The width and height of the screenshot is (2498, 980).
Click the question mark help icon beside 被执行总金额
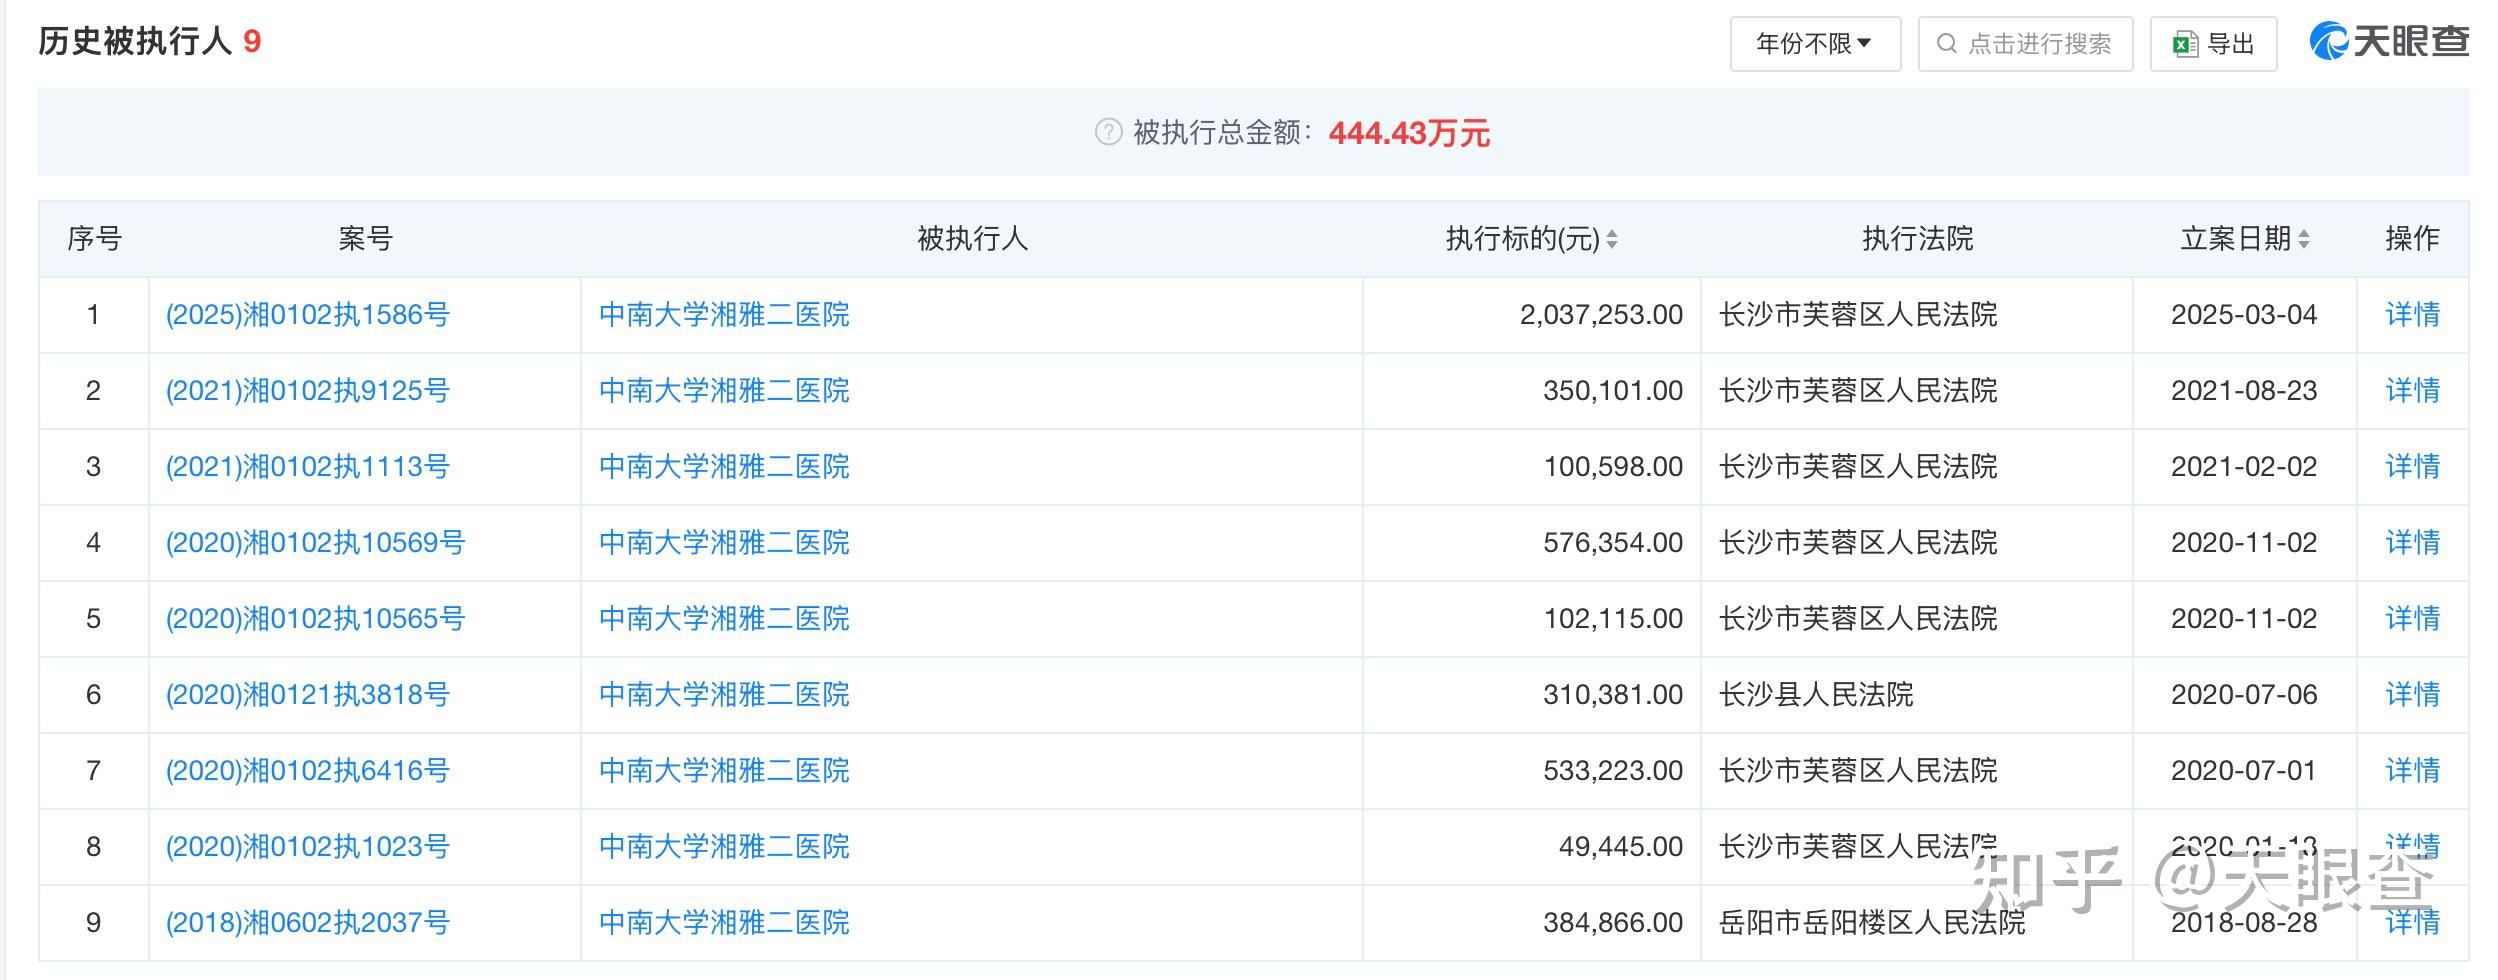1108,132
